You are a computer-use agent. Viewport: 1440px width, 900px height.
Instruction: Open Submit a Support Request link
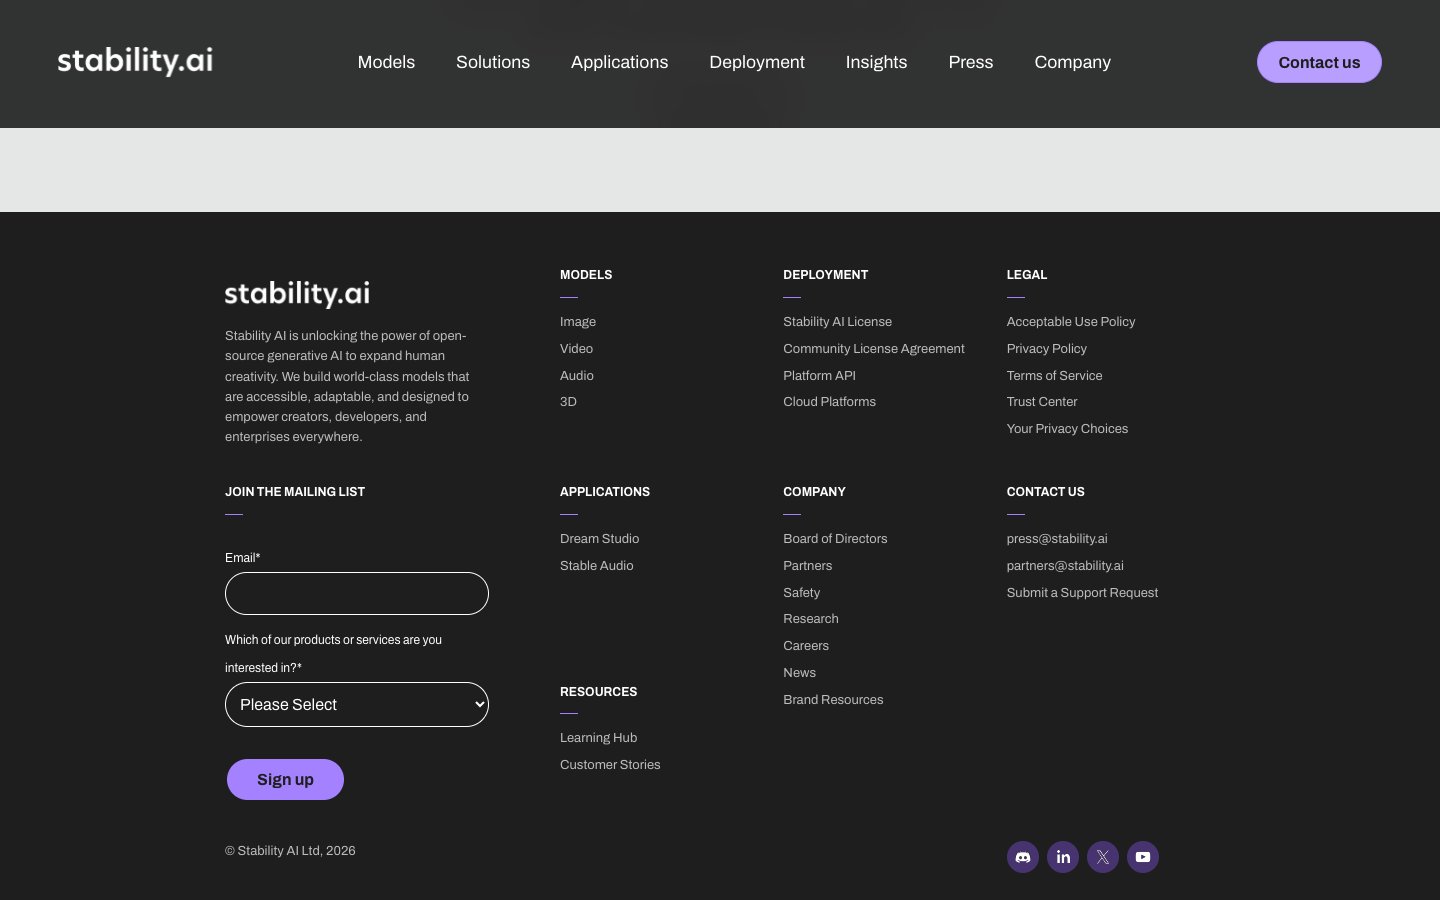1082,593
